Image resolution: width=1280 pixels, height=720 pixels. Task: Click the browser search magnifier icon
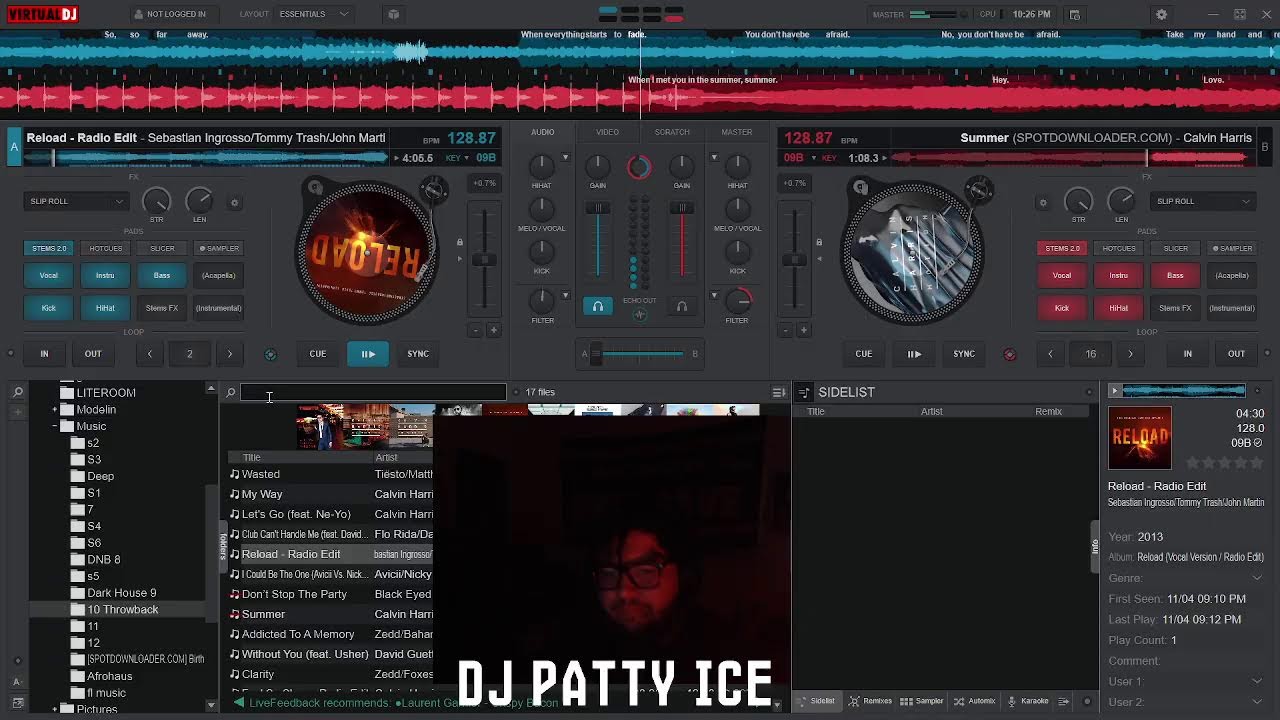[230, 392]
